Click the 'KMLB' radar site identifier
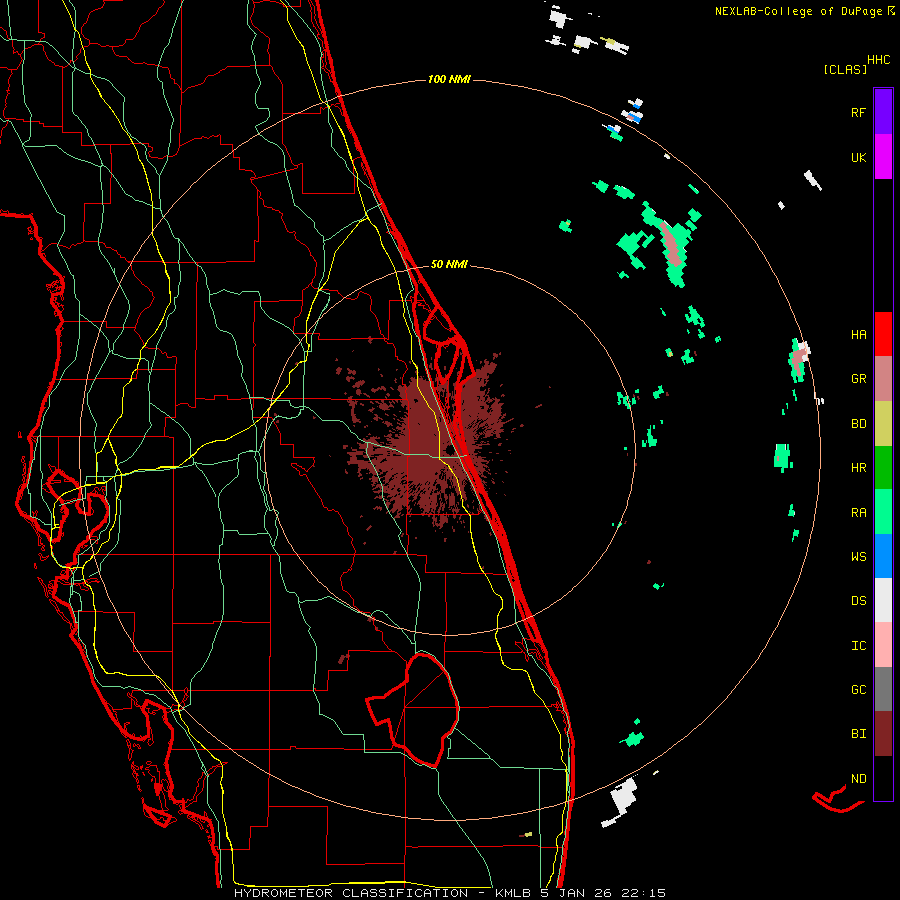This screenshot has height=900, width=900. click(x=512, y=893)
